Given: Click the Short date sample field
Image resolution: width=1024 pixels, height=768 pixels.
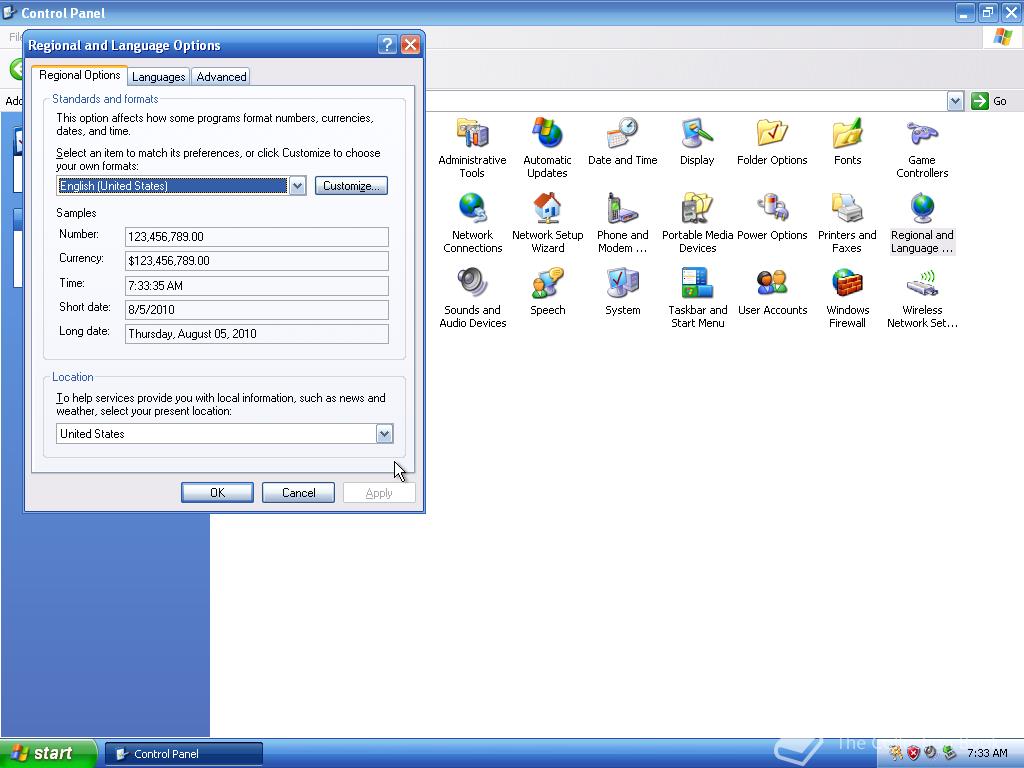Looking at the screenshot, I should point(257,310).
